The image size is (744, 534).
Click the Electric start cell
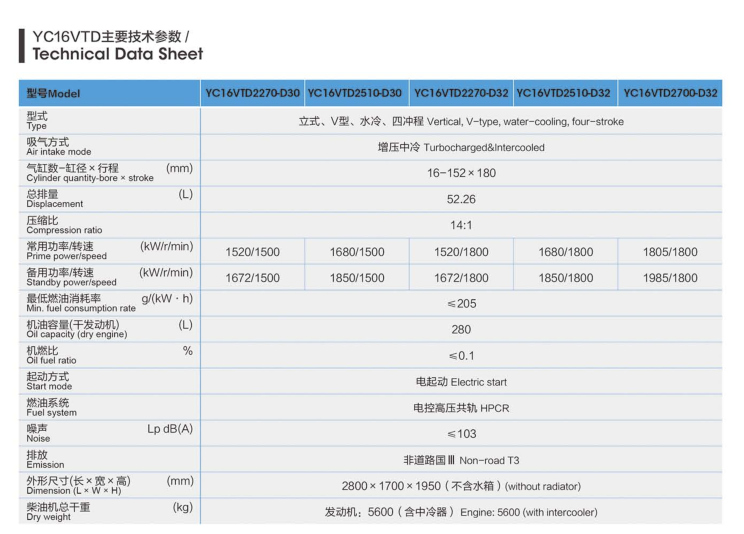[461, 382]
